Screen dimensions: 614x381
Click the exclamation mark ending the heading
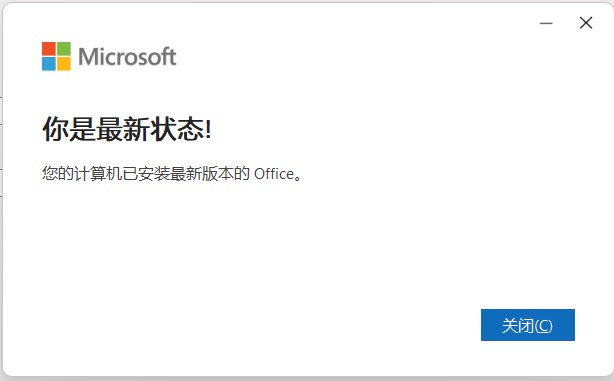(208, 129)
